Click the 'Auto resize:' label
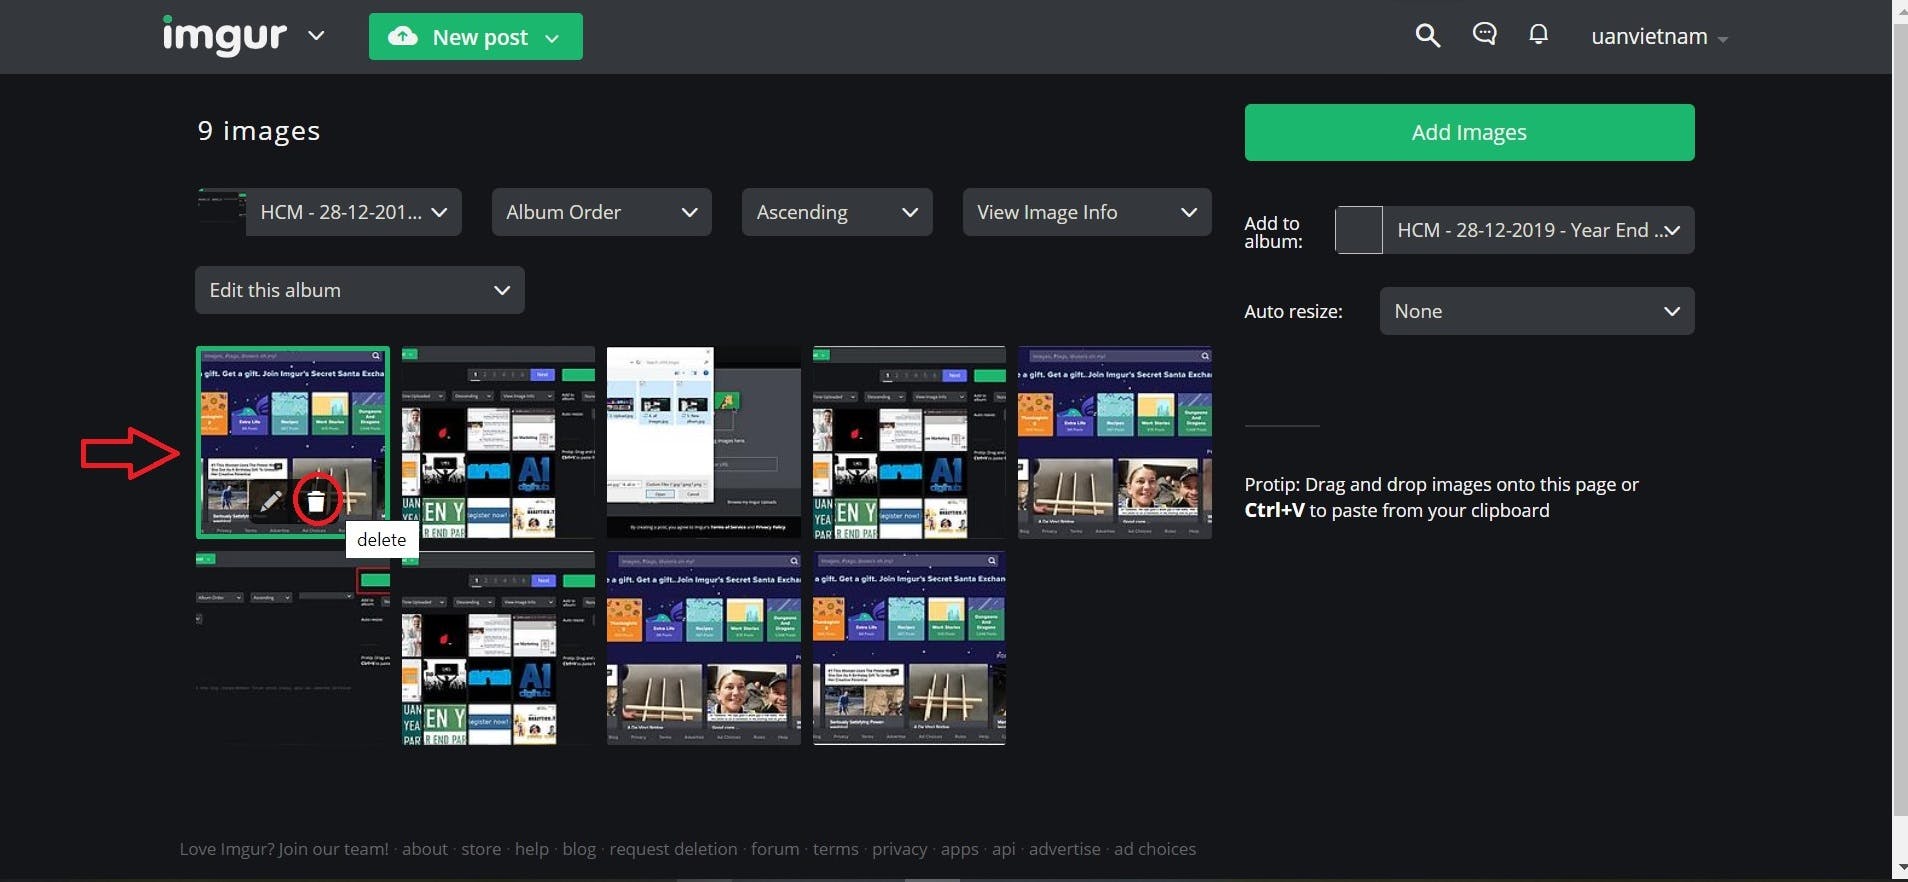 1293,311
